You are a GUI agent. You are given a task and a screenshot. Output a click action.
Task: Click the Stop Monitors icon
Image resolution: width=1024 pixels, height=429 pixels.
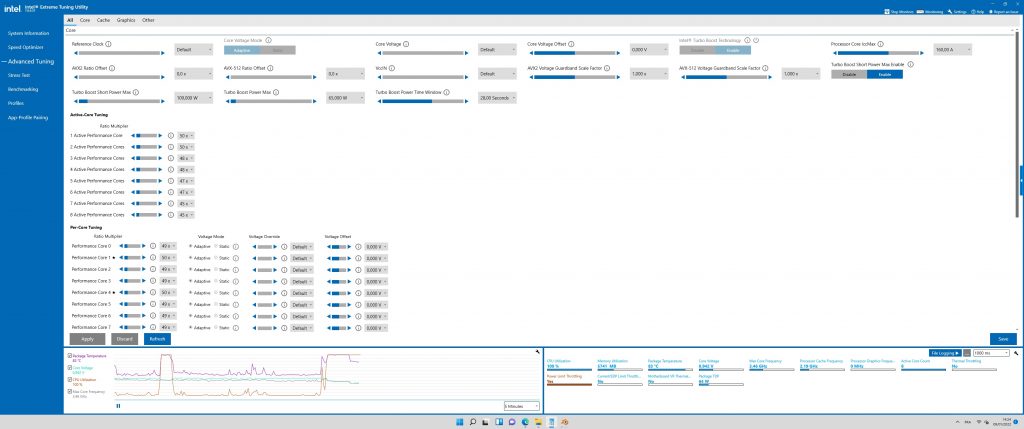pos(886,12)
